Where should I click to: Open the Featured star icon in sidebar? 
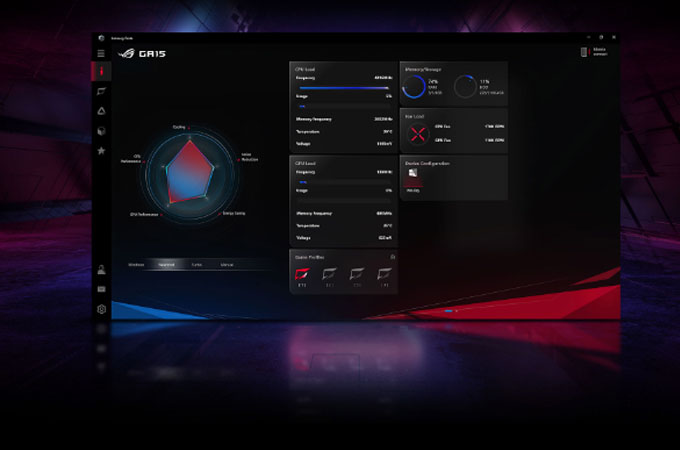click(101, 150)
